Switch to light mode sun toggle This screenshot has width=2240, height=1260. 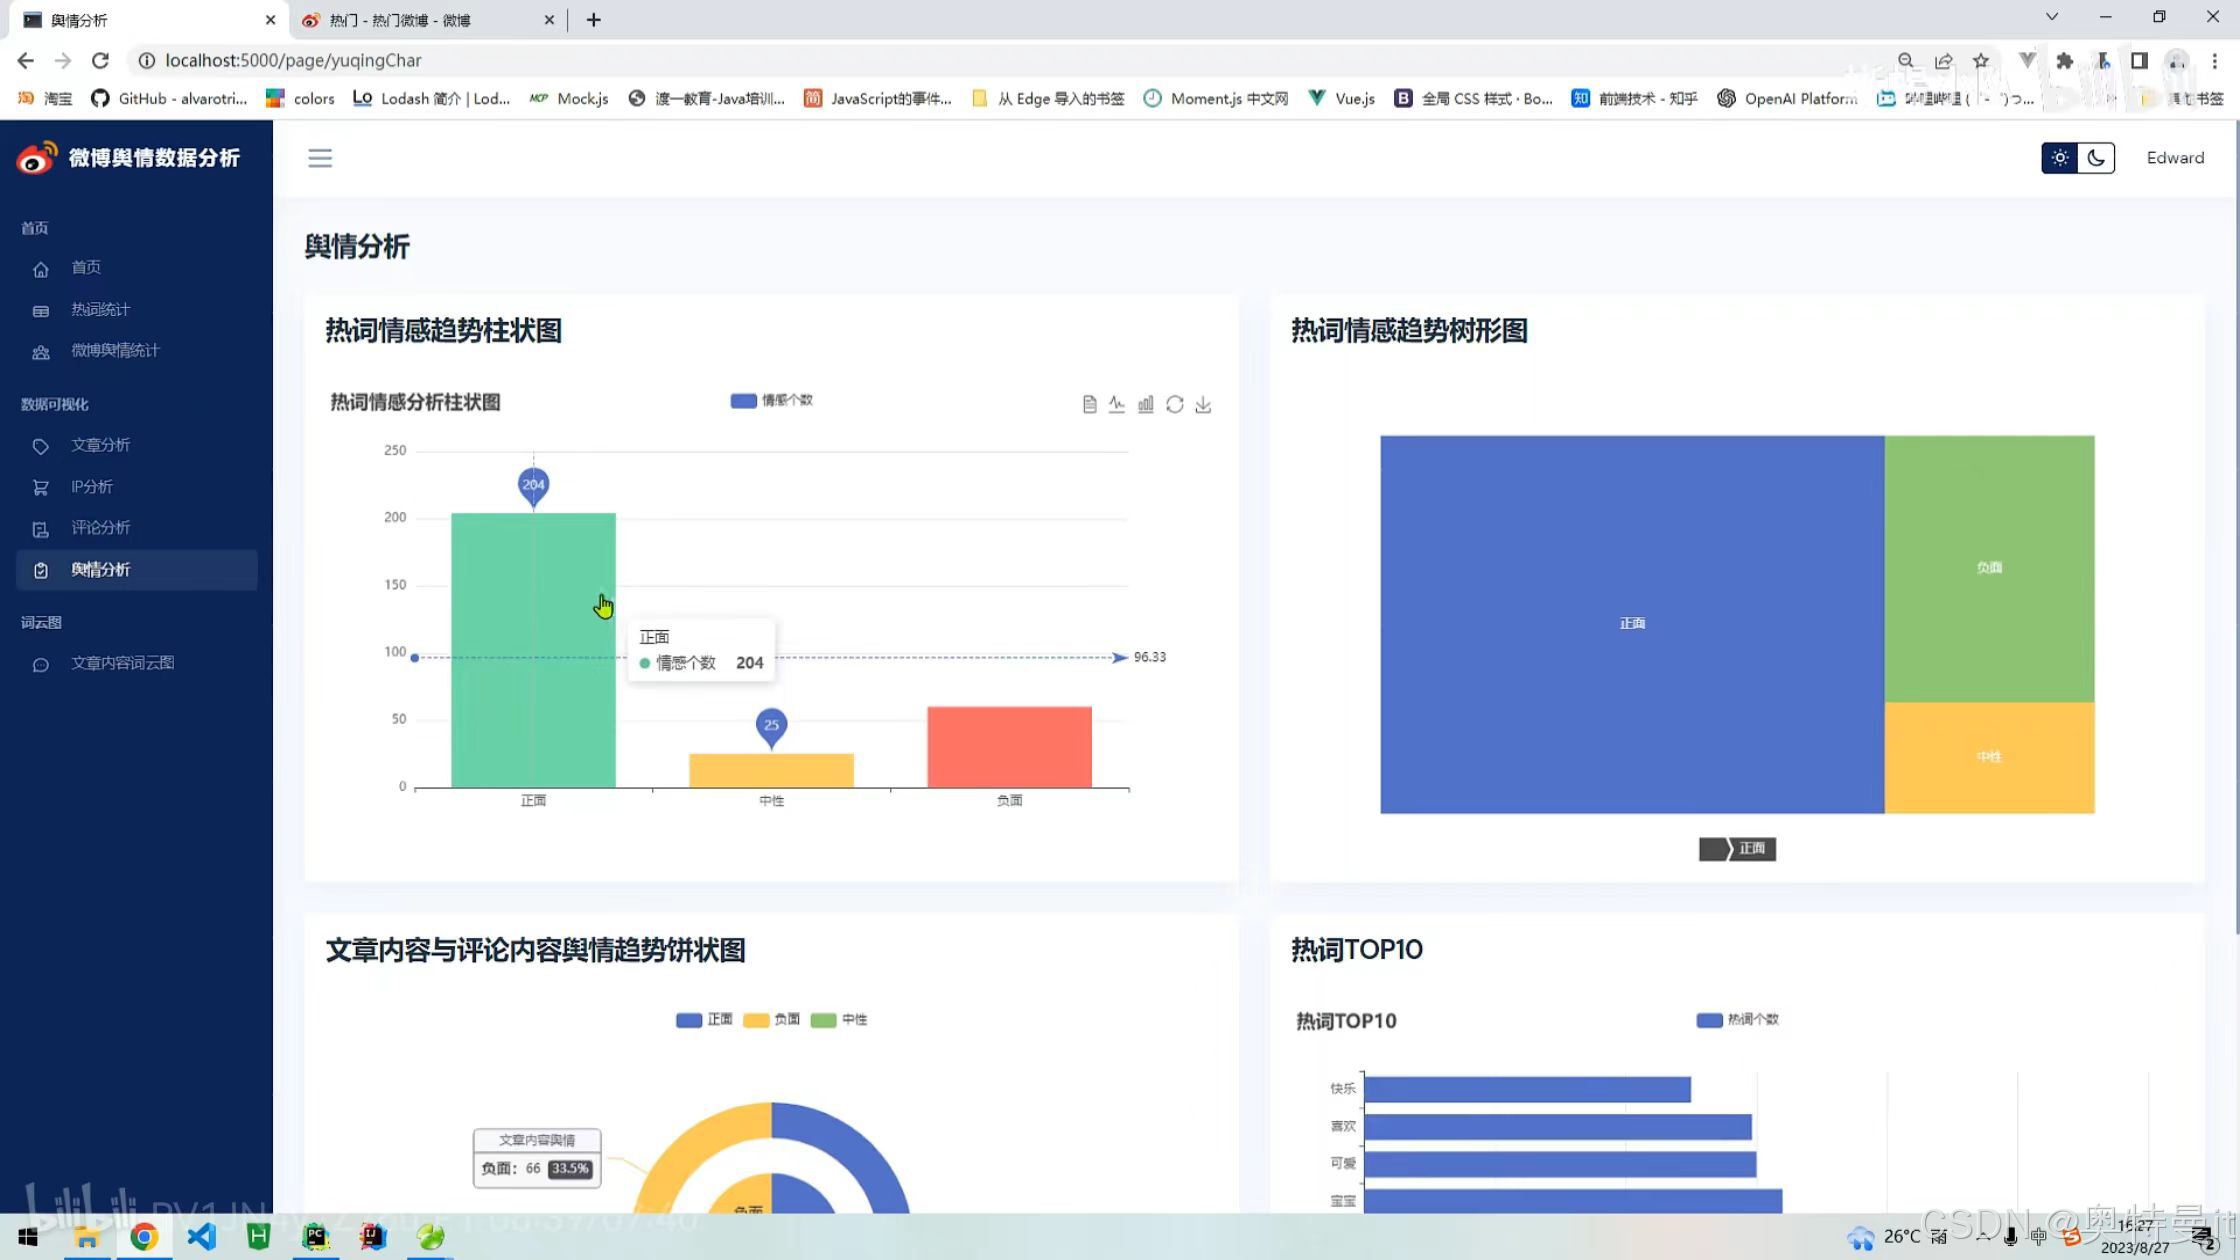(2060, 158)
